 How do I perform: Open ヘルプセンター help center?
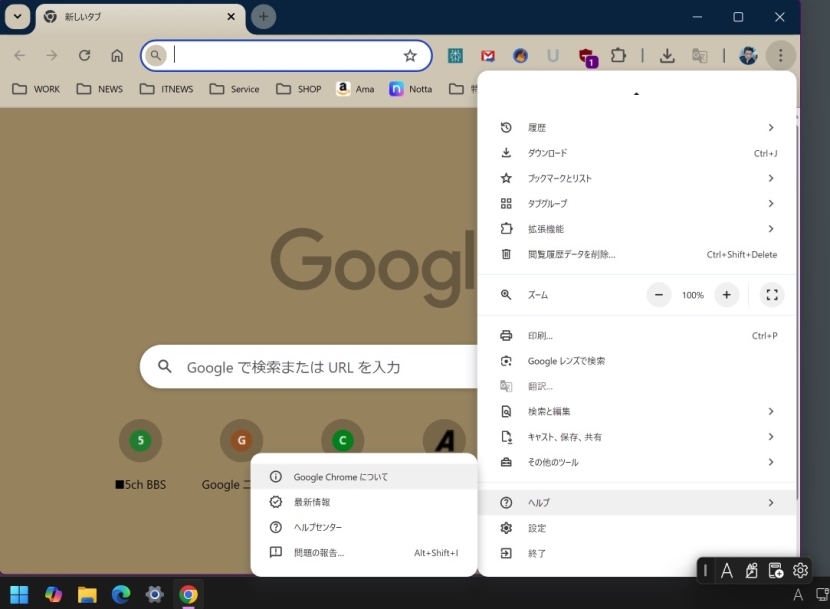tap(364, 527)
